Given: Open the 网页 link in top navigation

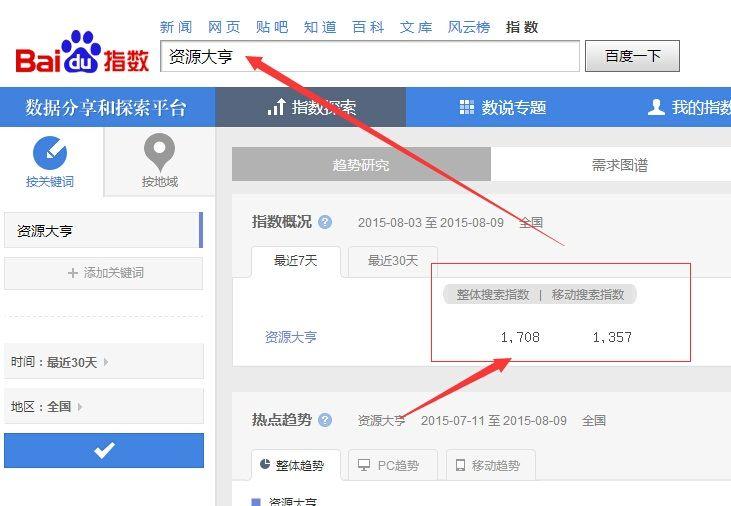Looking at the screenshot, I should (224, 27).
